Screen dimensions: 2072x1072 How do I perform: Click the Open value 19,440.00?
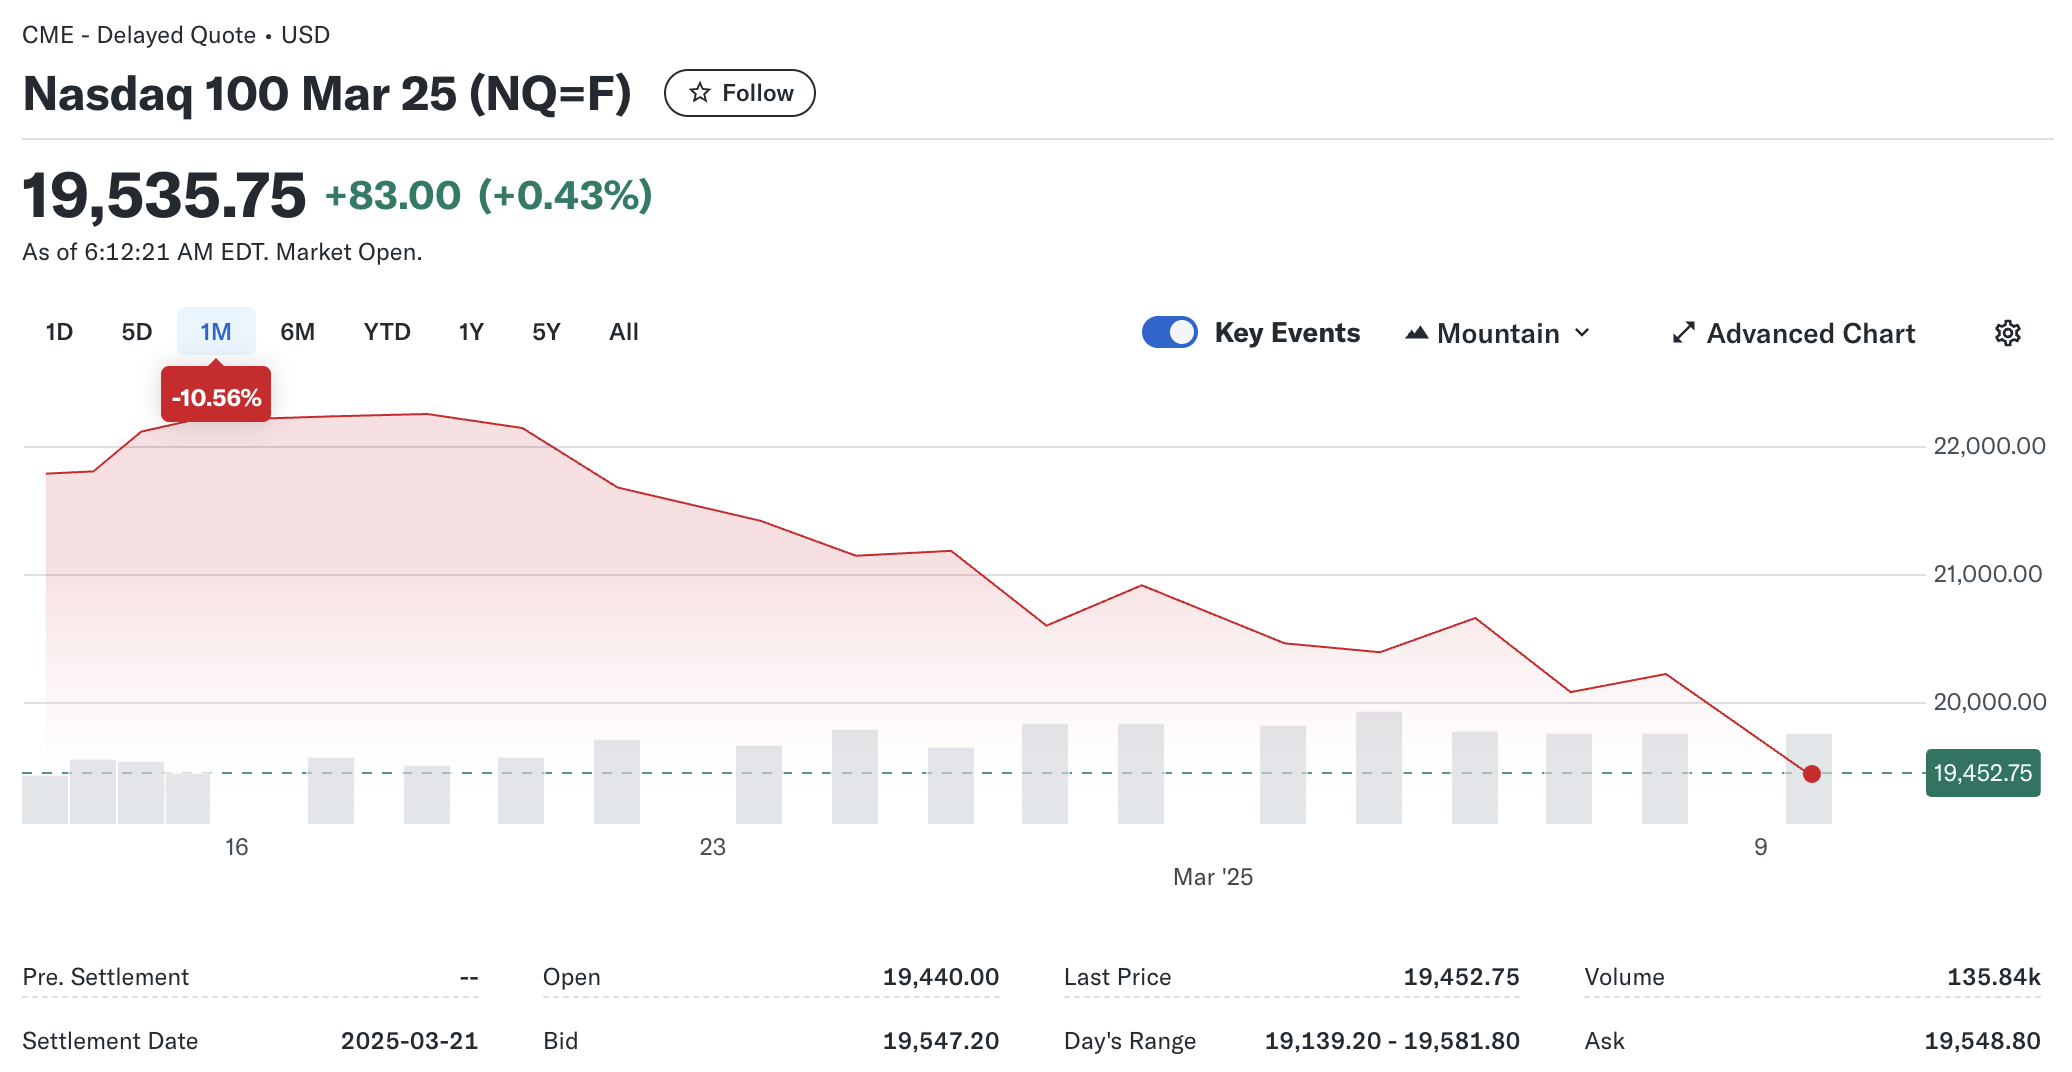pyautogui.click(x=940, y=977)
